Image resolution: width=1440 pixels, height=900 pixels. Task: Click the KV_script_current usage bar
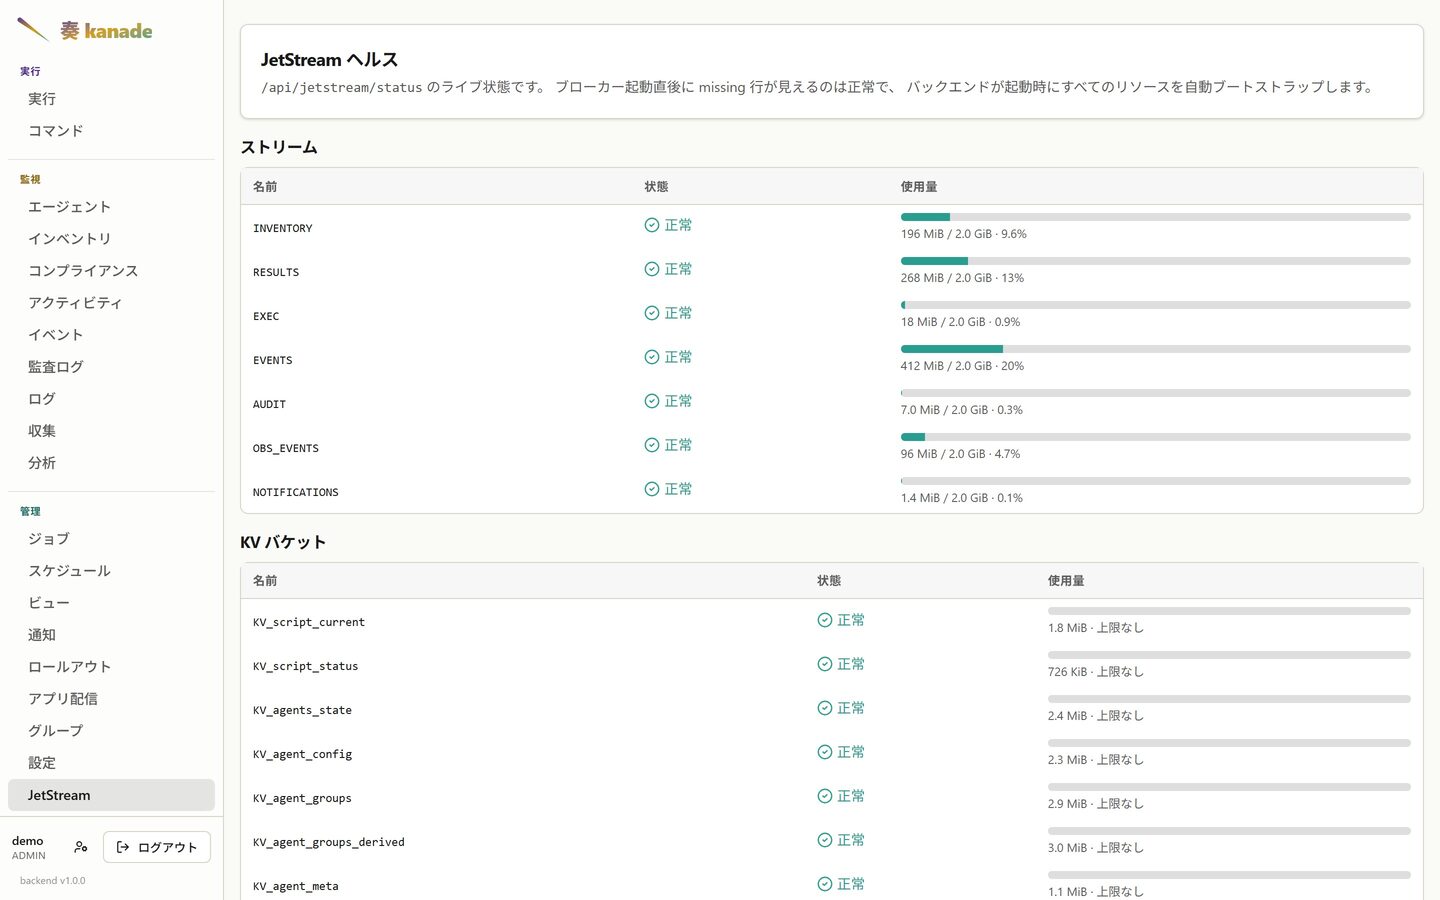pos(1229,611)
